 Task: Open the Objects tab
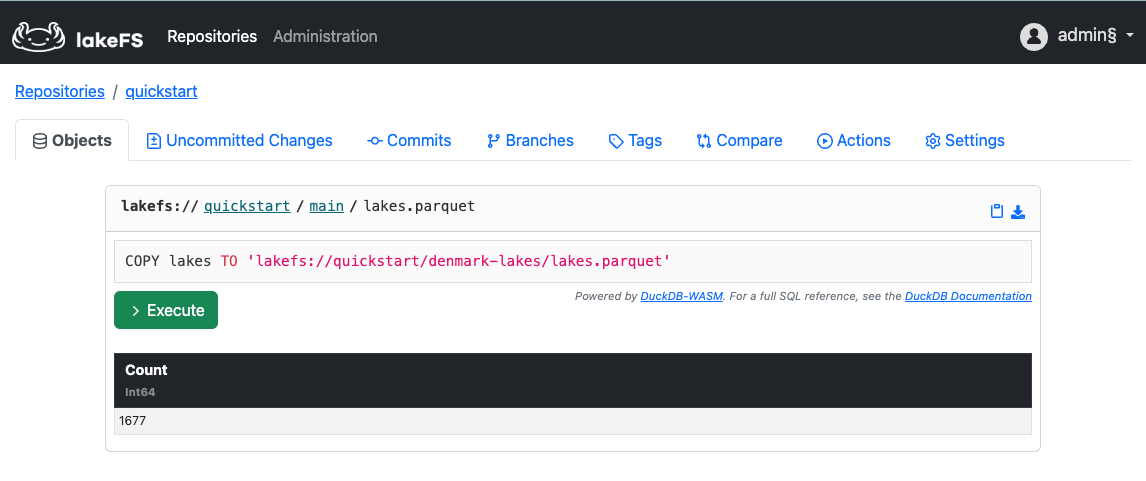[72, 141]
